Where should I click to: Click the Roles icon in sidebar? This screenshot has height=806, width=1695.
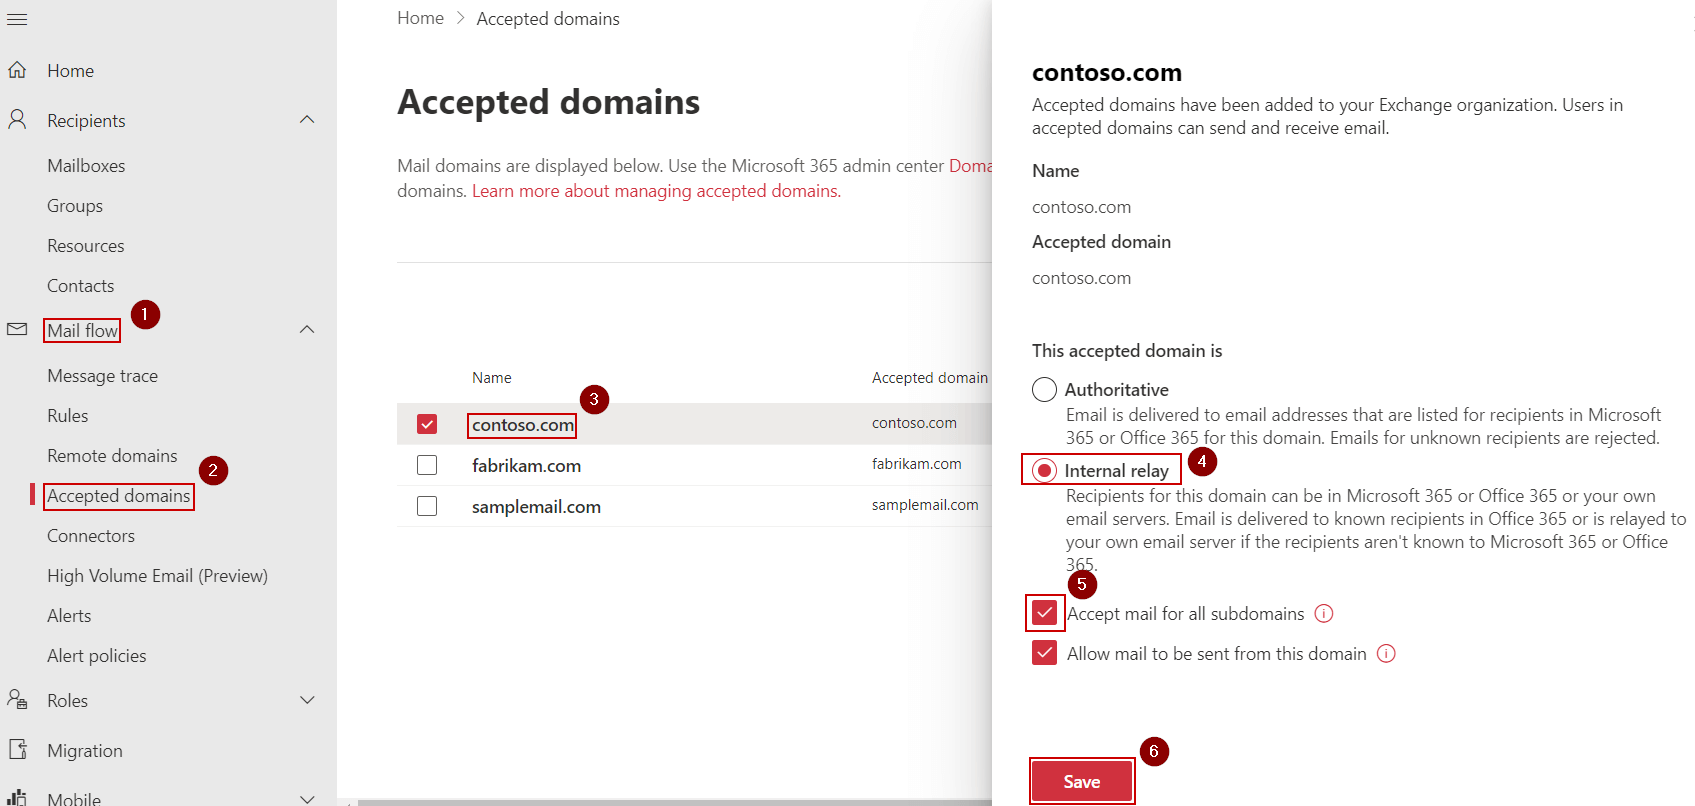point(17,699)
